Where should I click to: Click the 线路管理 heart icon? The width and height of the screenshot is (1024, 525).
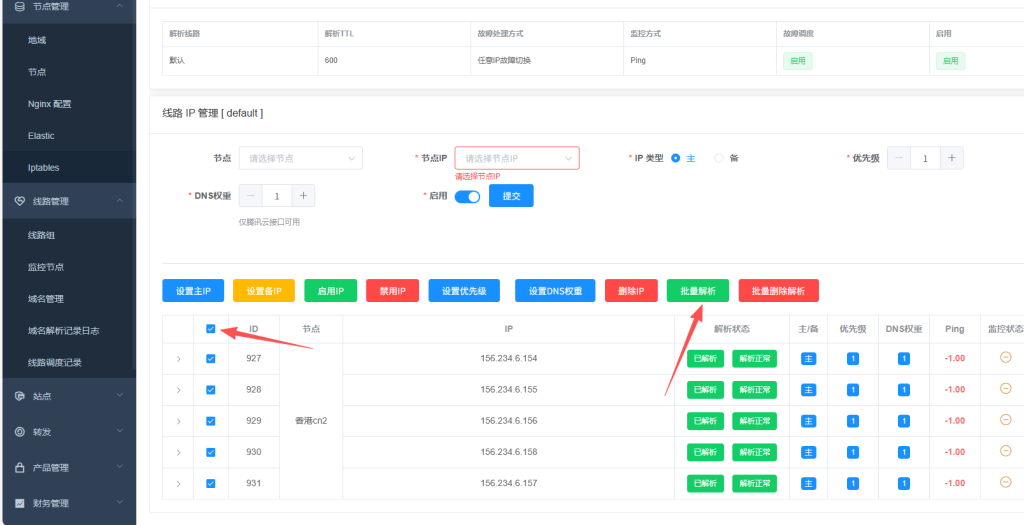[20, 201]
